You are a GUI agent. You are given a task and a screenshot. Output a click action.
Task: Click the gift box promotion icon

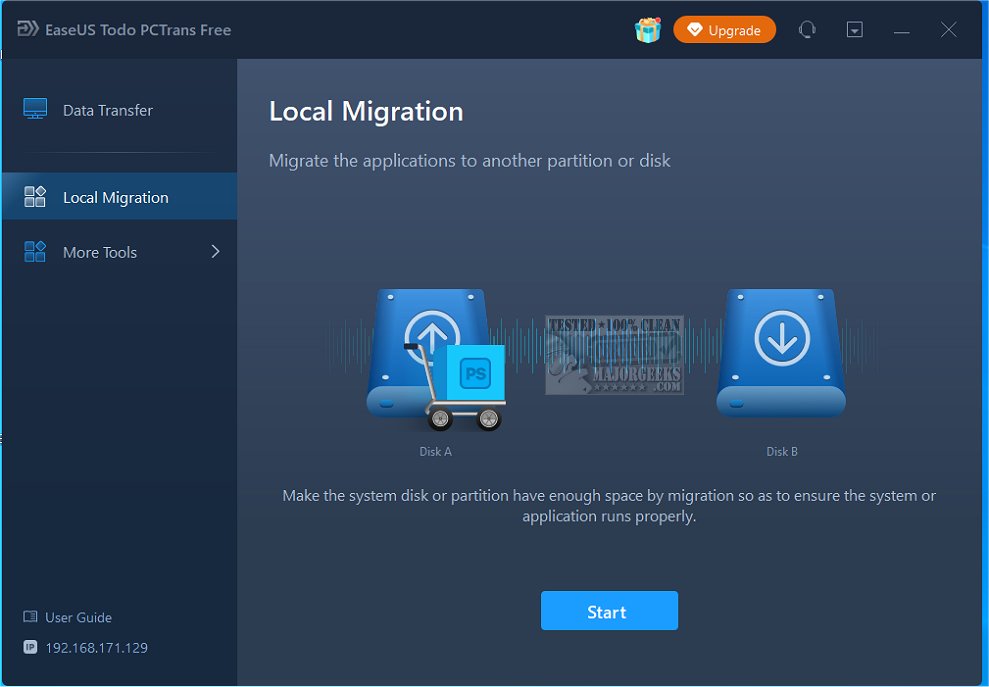pyautogui.click(x=647, y=30)
